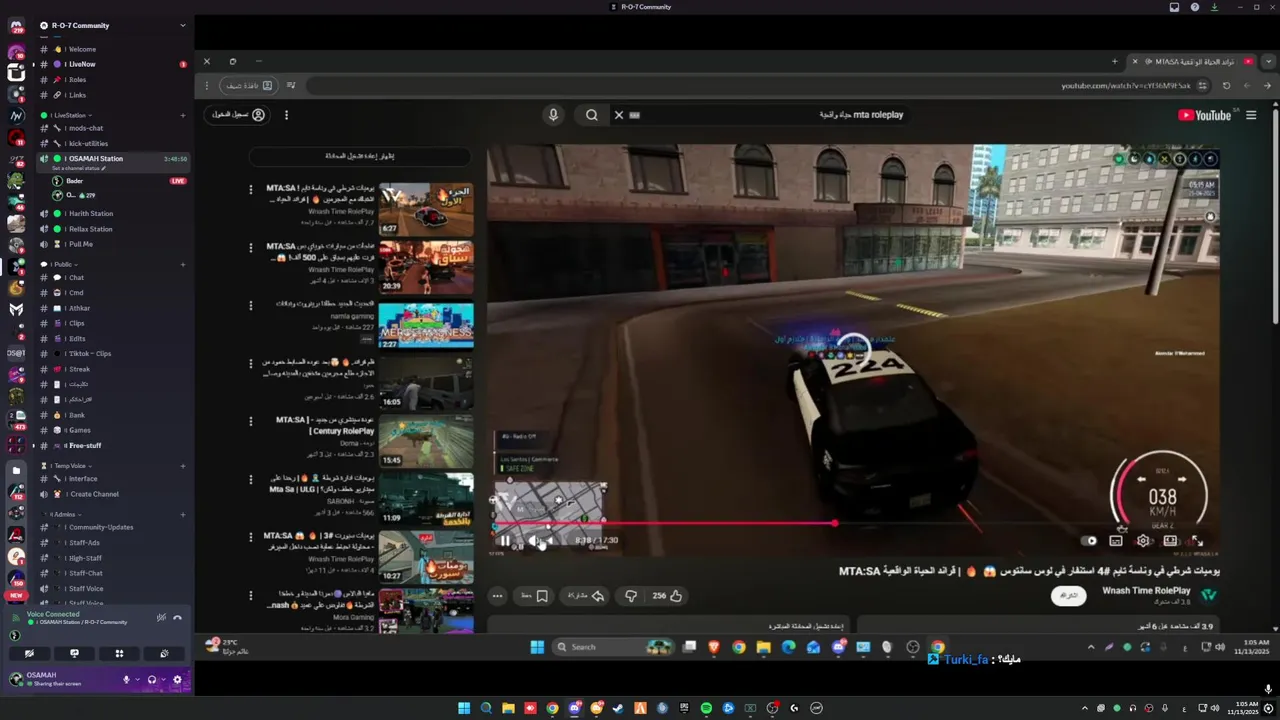Toggle YouTube autoplay switch
Image resolution: width=1280 pixels, height=720 pixels.
(1090, 541)
